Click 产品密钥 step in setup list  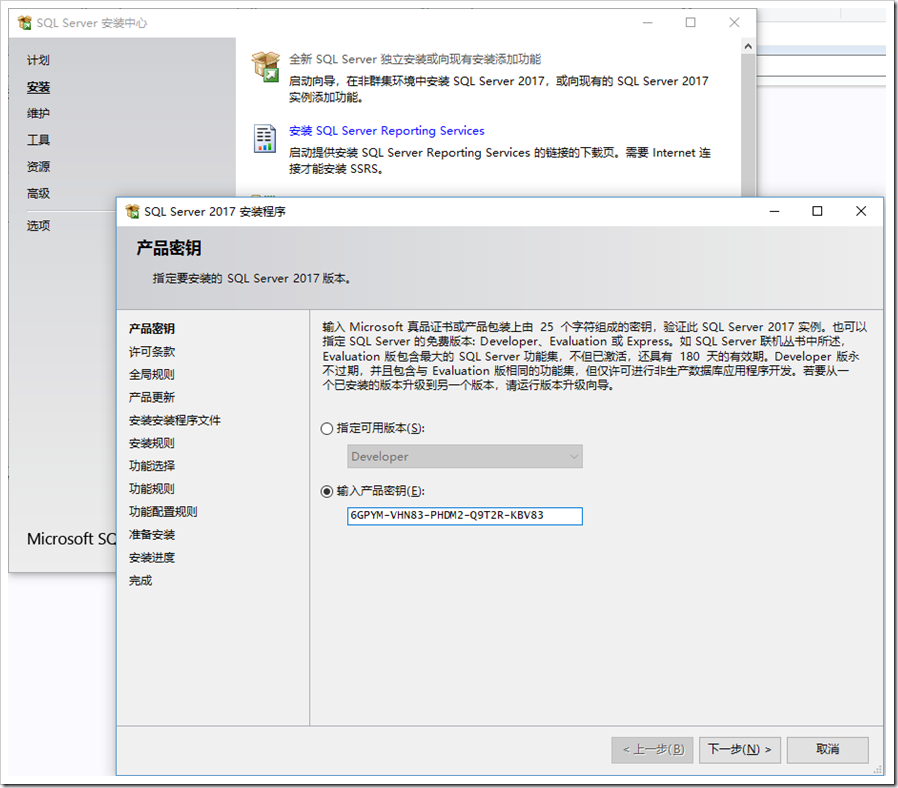pyautogui.click(x=152, y=329)
